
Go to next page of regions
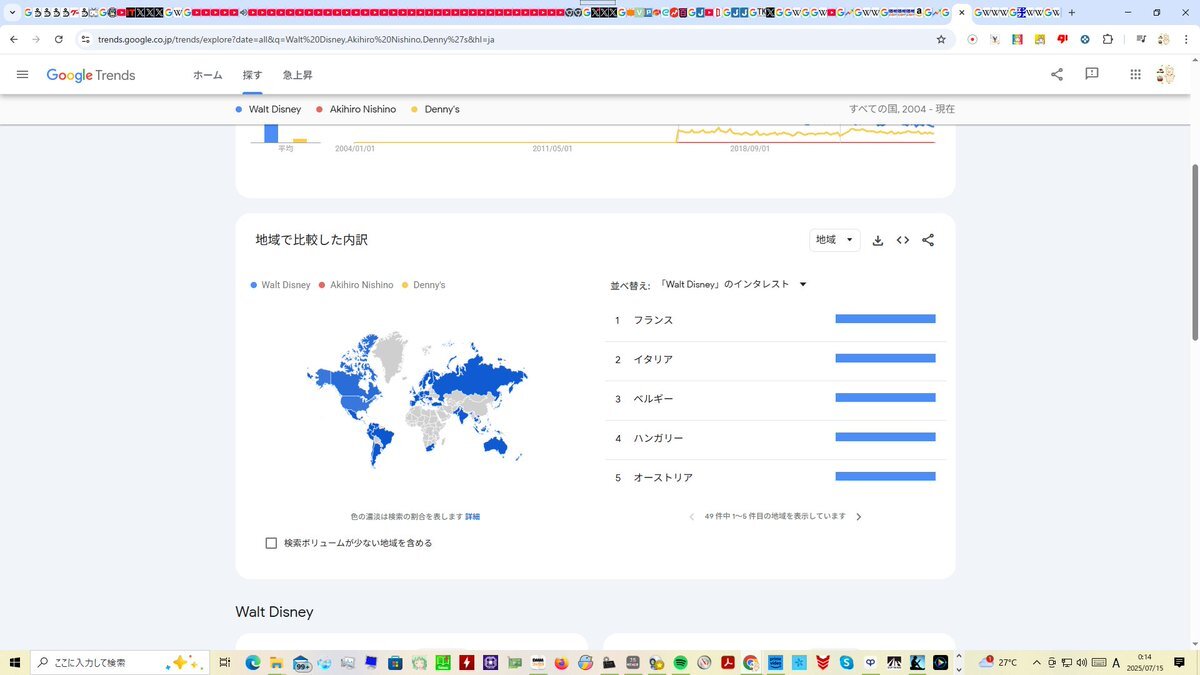(858, 517)
